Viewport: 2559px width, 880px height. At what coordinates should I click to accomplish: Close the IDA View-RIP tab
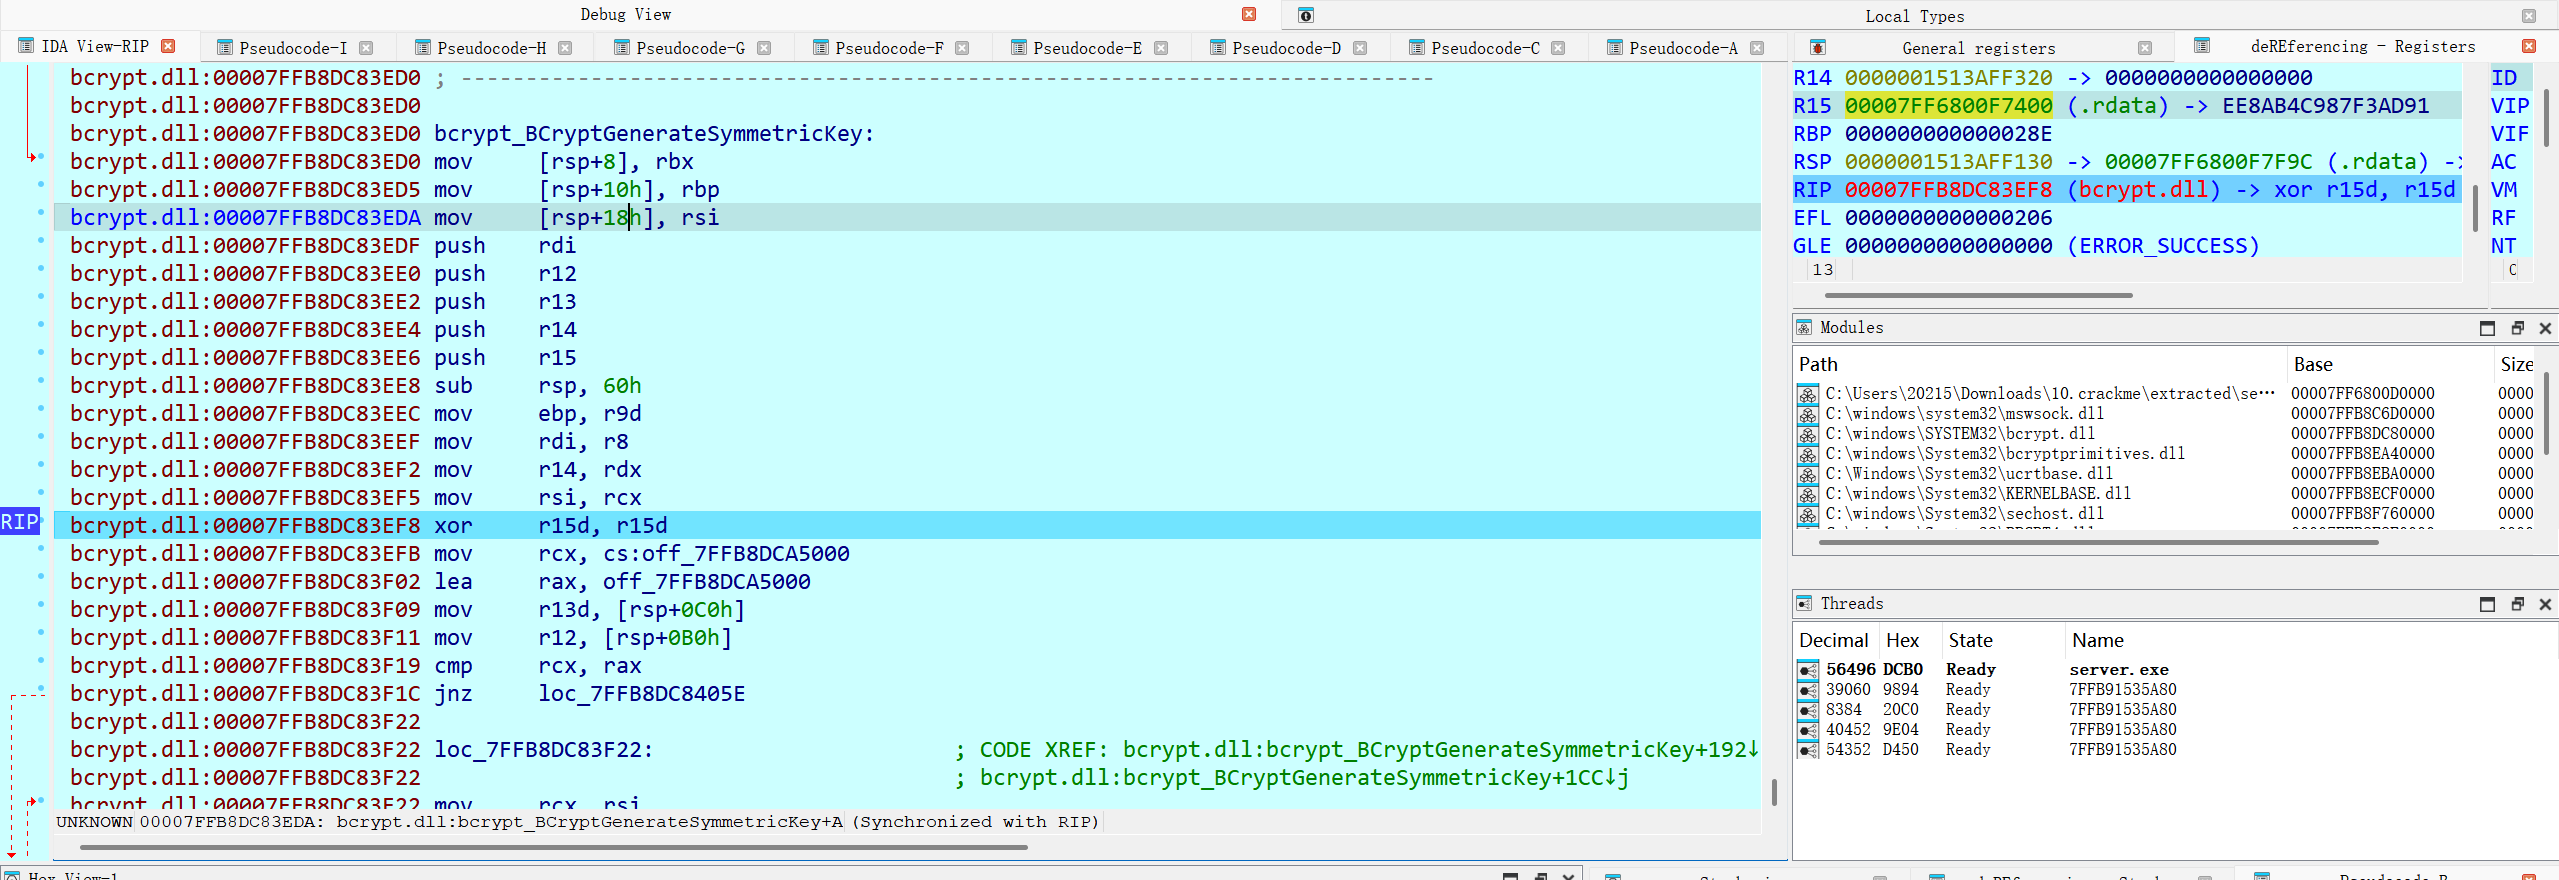tap(168, 46)
